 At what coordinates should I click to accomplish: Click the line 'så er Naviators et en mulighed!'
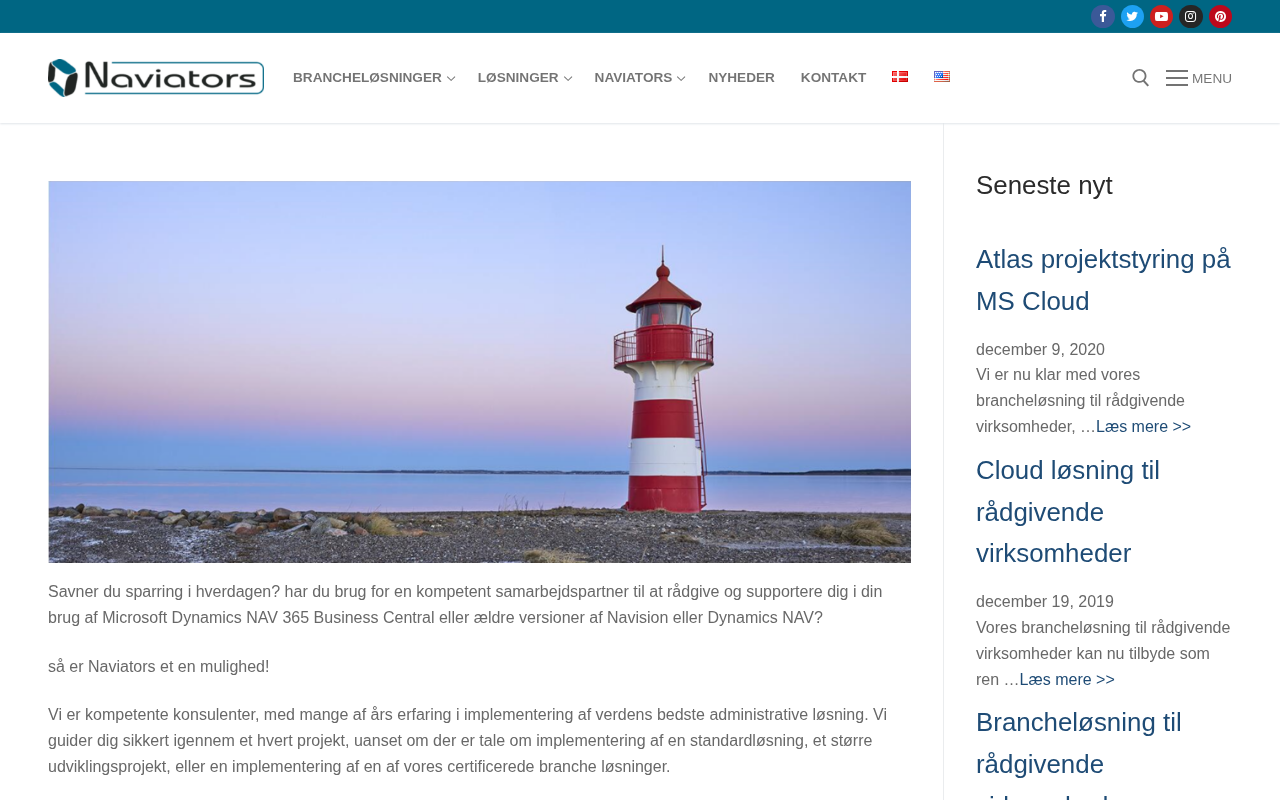tap(159, 667)
